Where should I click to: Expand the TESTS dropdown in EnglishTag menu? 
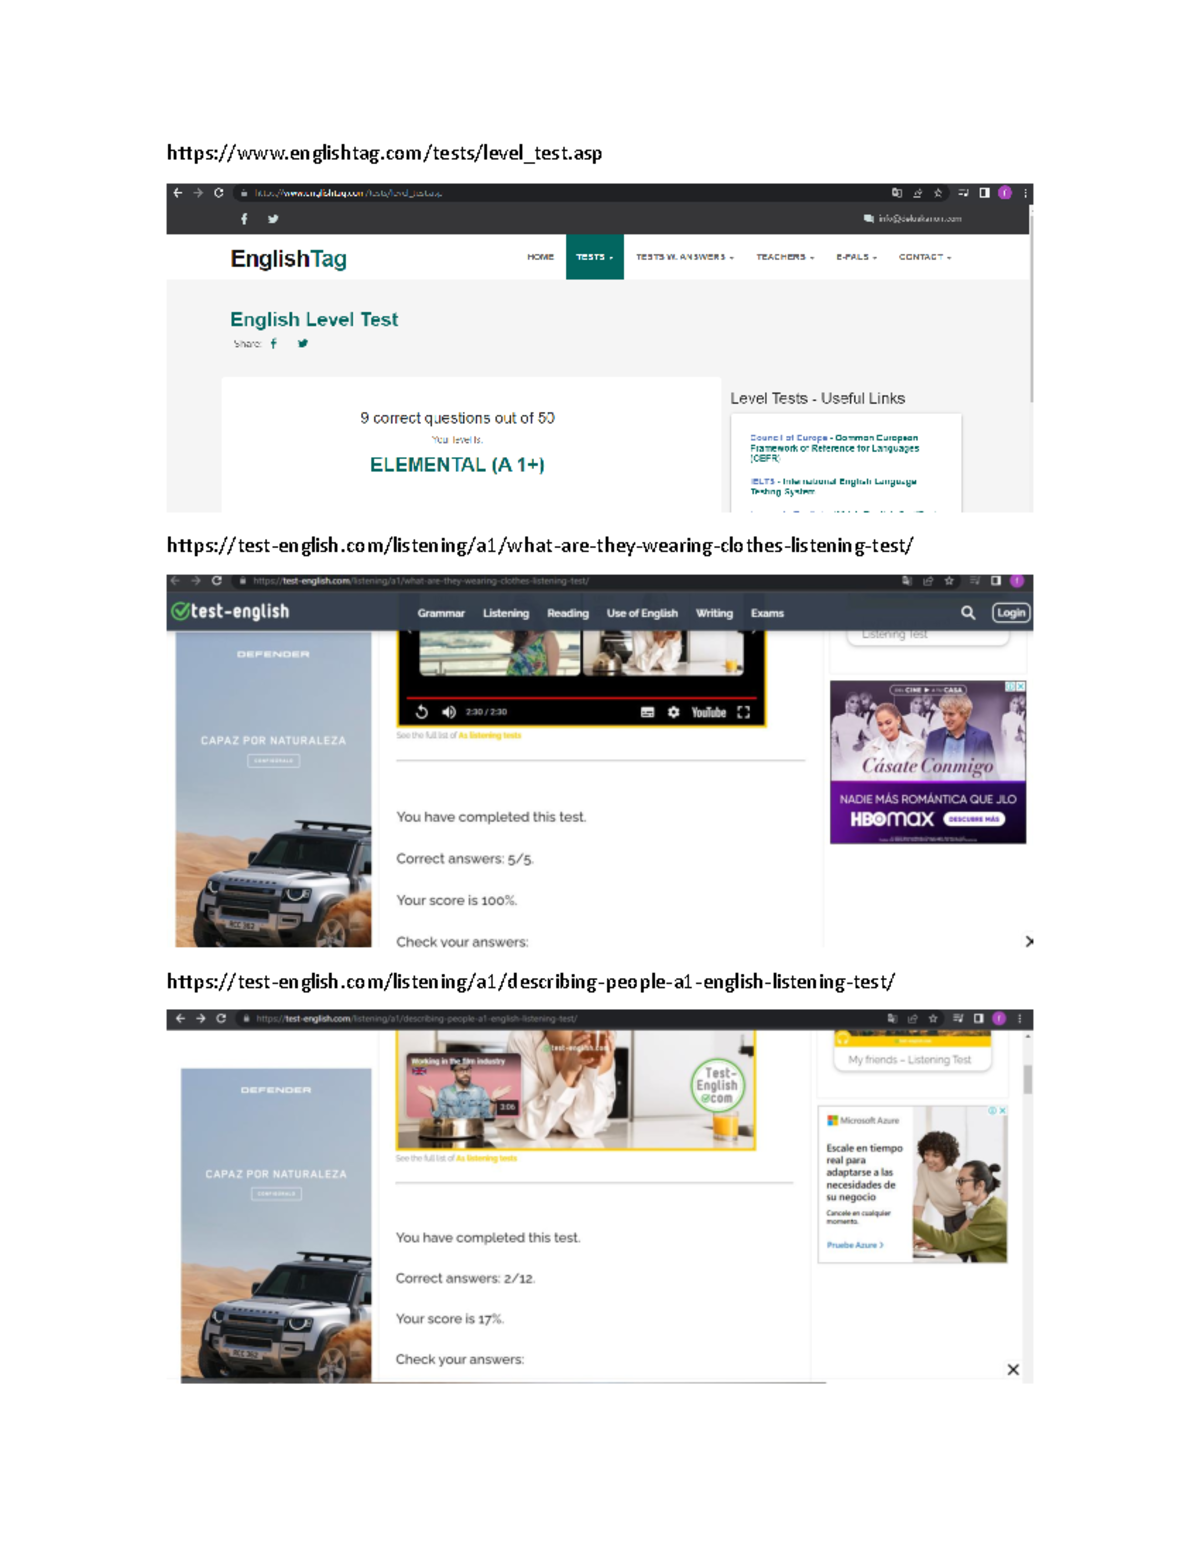pyautogui.click(x=594, y=257)
